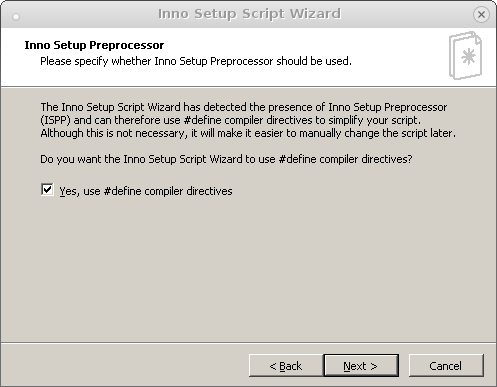Cancel the script wizard

coord(446,366)
